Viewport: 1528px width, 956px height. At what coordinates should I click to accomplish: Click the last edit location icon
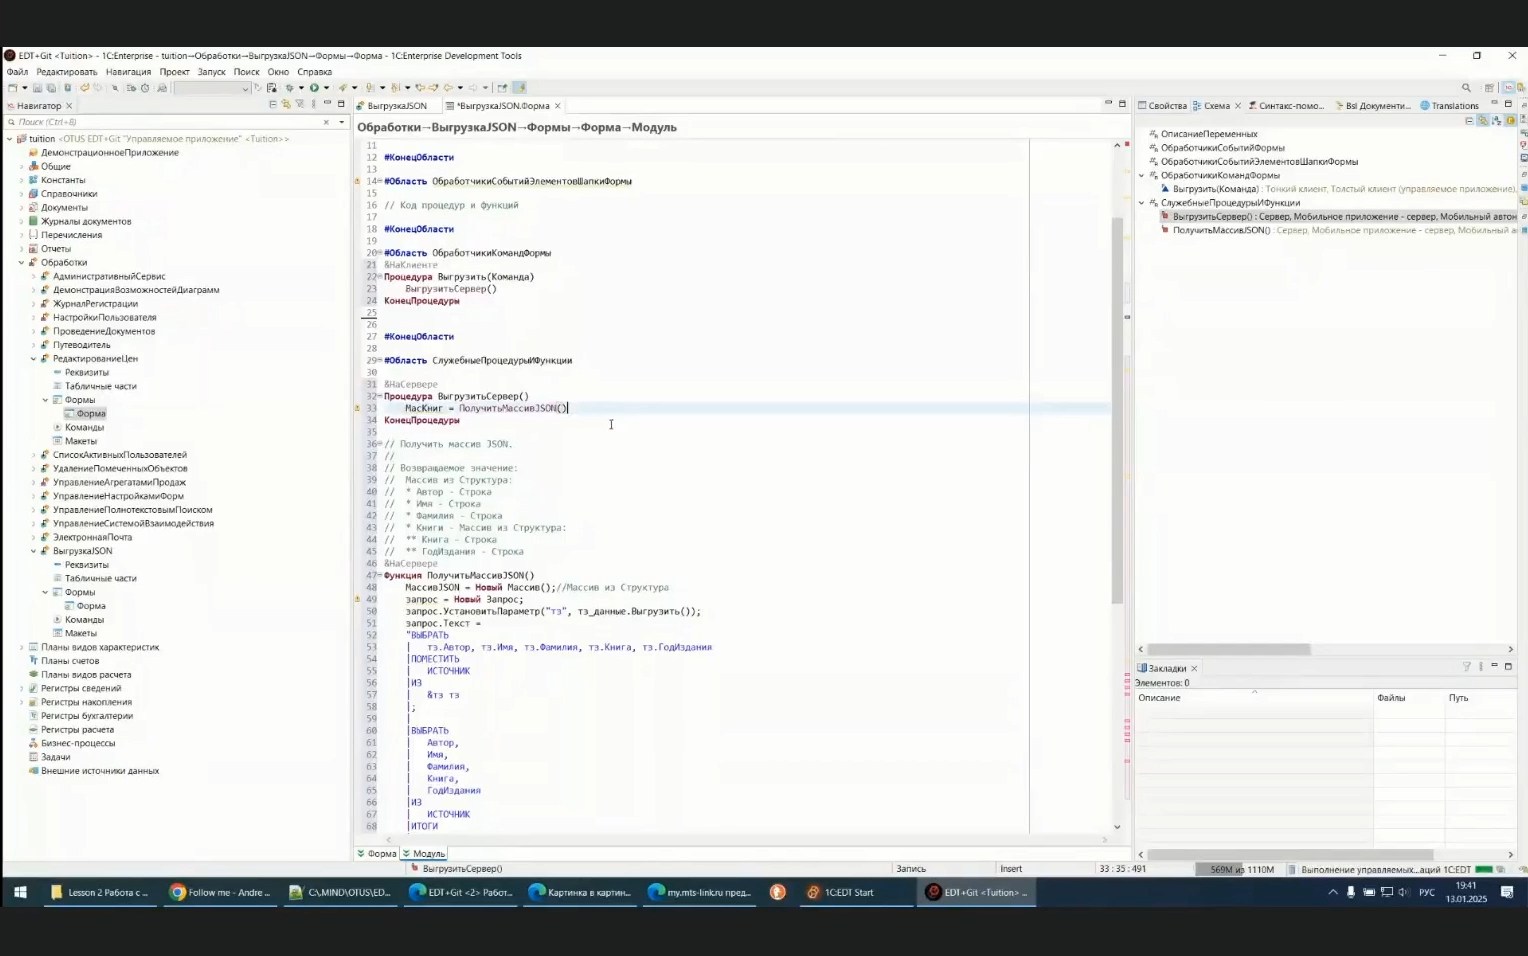(423, 88)
